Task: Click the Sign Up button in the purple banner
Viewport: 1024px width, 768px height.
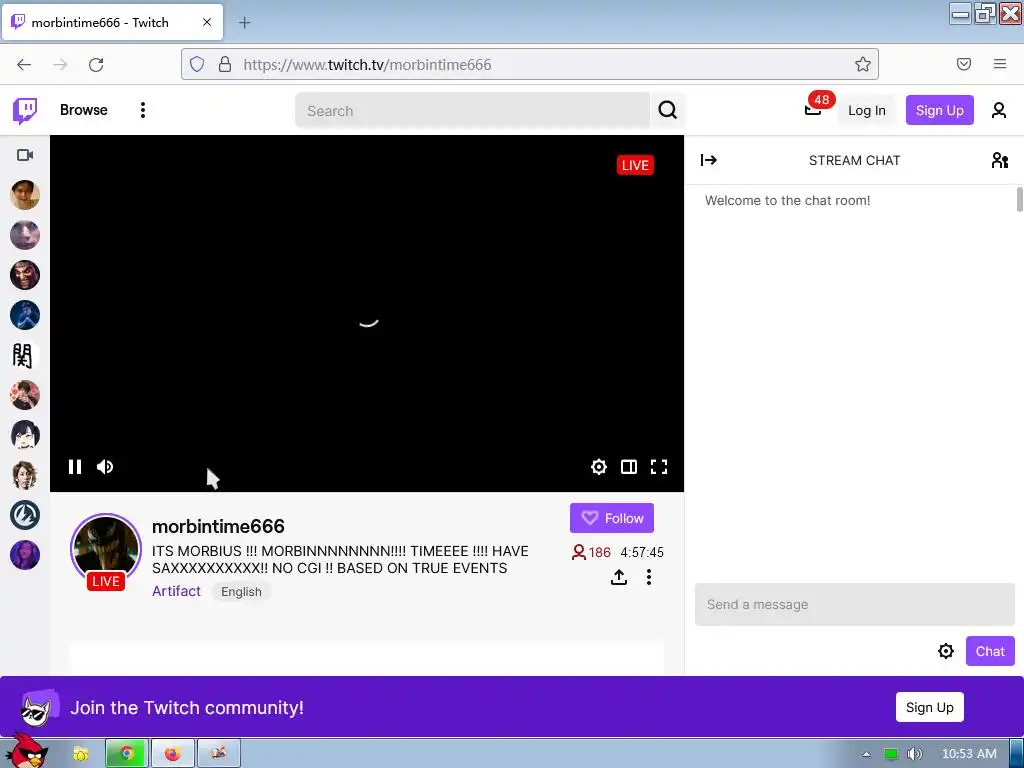Action: pyautogui.click(x=929, y=707)
